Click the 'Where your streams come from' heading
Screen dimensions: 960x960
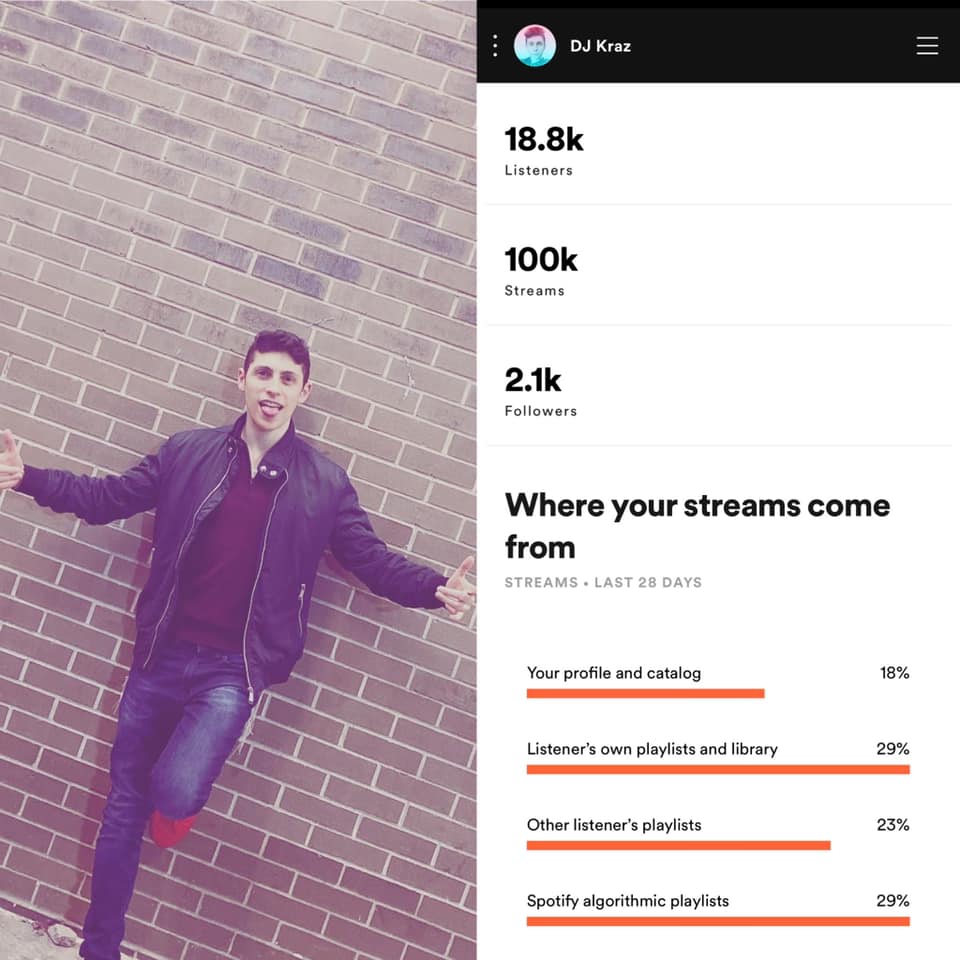tap(697, 526)
